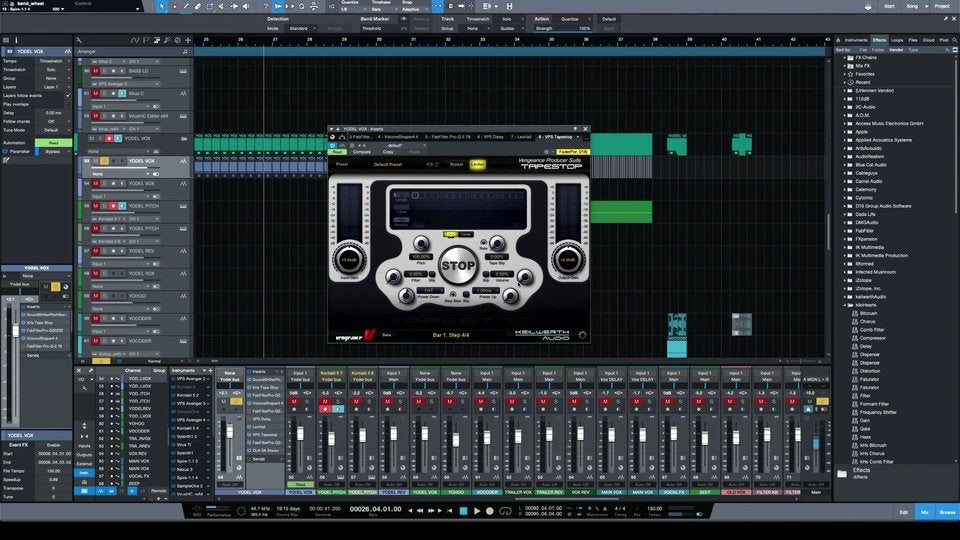This screenshot has width=960, height=540.
Task: Open the Follow chords dropdown
Action: (54, 121)
